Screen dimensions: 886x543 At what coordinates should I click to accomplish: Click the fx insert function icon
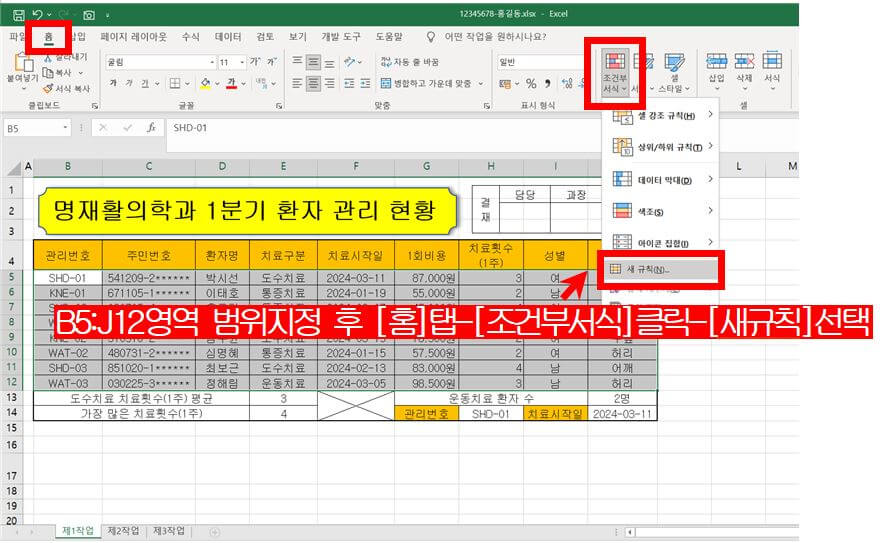tap(151, 128)
